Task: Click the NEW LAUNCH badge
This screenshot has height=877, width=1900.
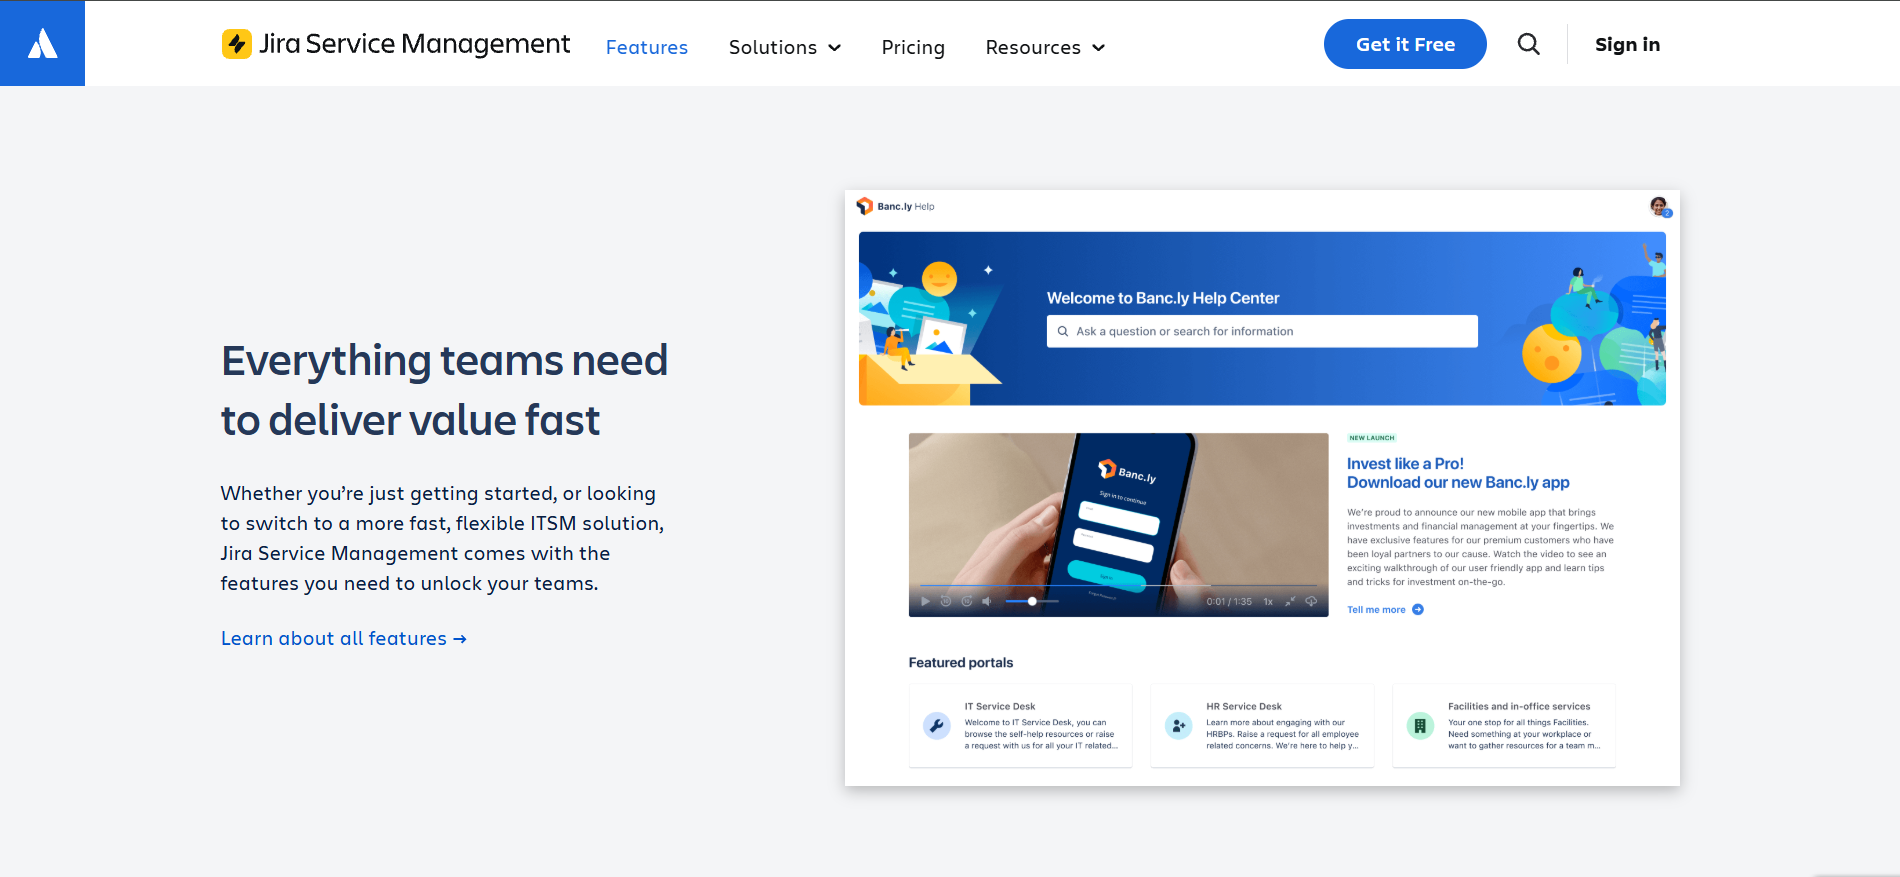Action: 1371,438
